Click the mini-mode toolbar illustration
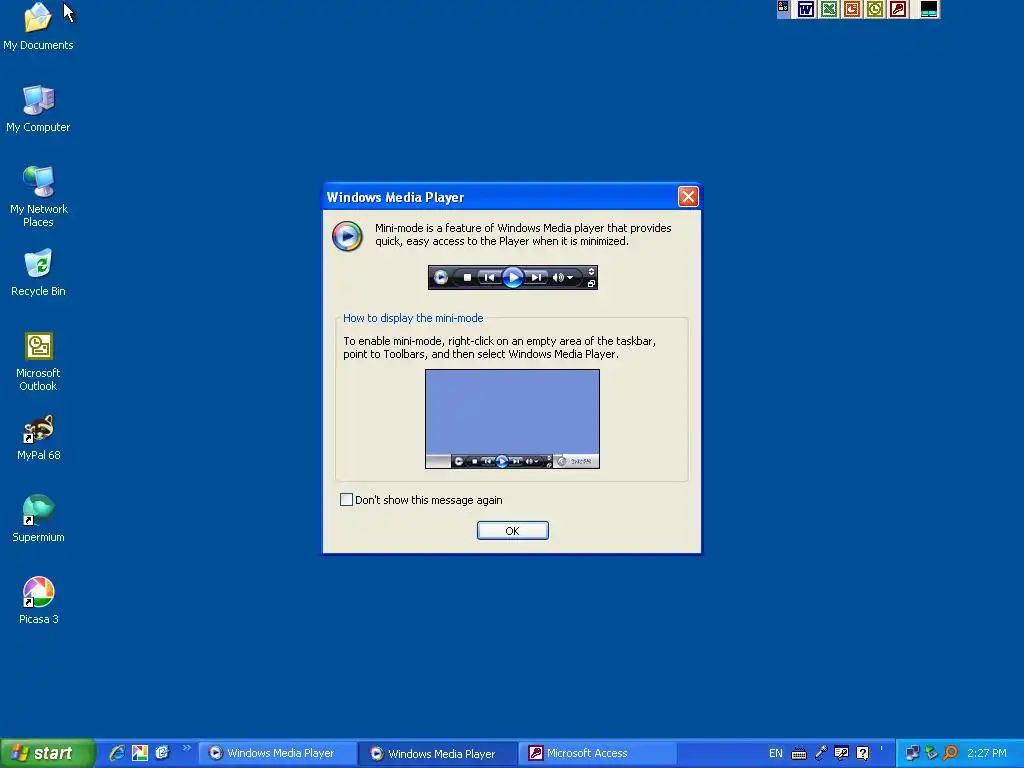 tap(513, 278)
